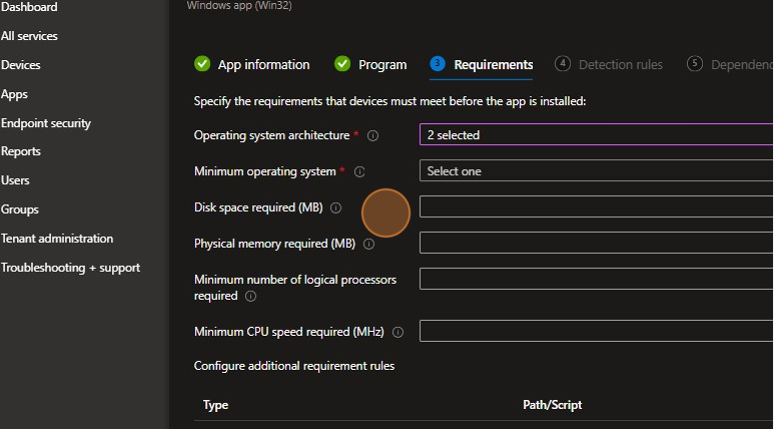Click info icon for Minimum logical processors
The height and width of the screenshot is (429, 774).
[251, 296]
